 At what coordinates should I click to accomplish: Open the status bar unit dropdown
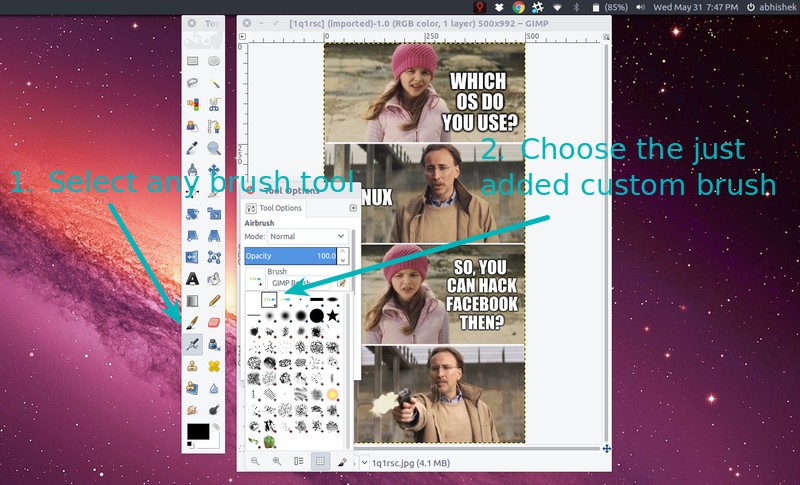coord(364,463)
